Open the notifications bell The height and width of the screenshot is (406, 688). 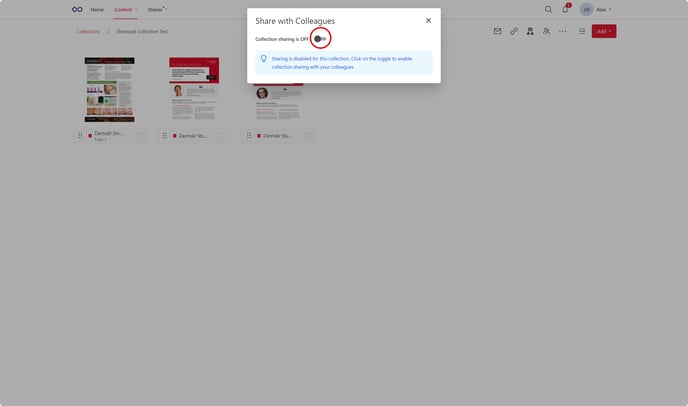click(565, 10)
